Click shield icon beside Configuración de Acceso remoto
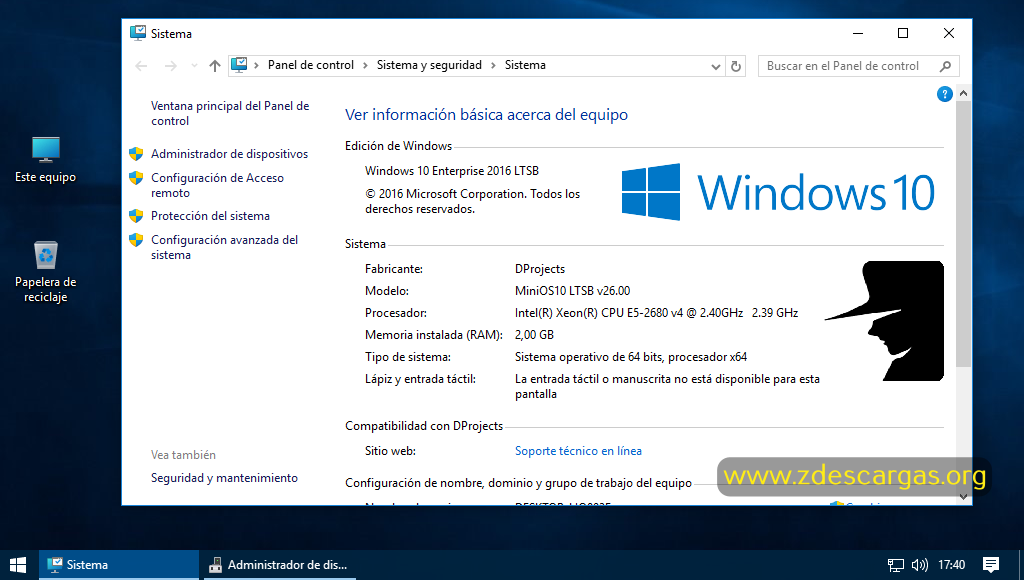 click(x=136, y=178)
